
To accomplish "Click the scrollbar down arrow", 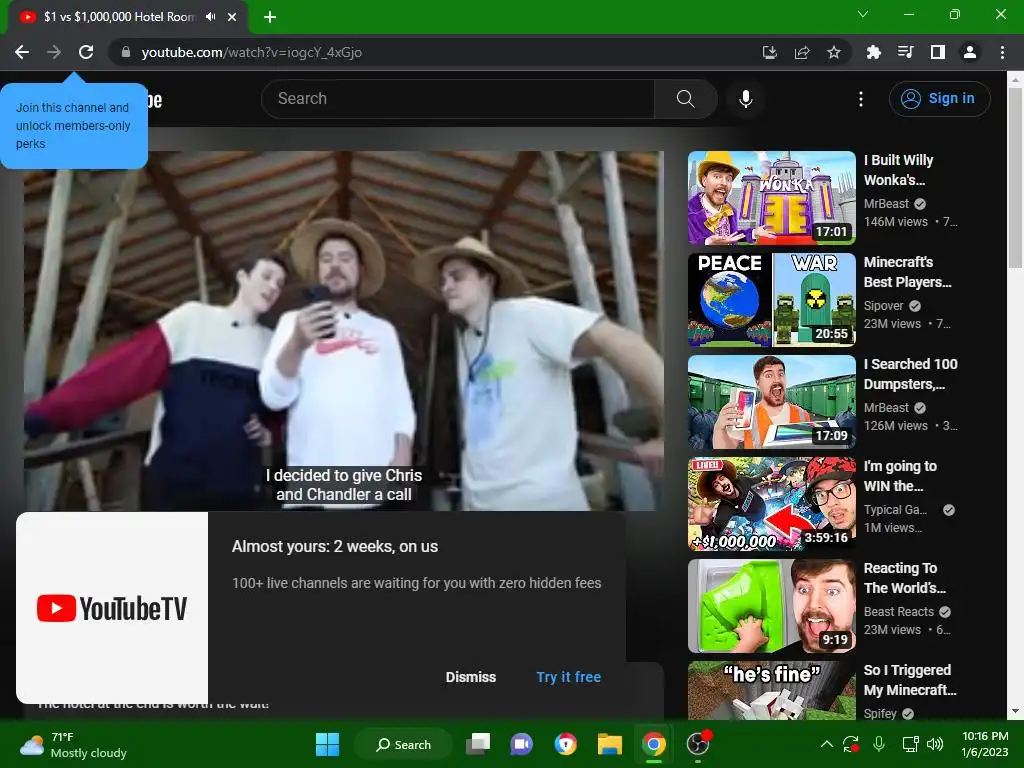I will pos(1015,711).
